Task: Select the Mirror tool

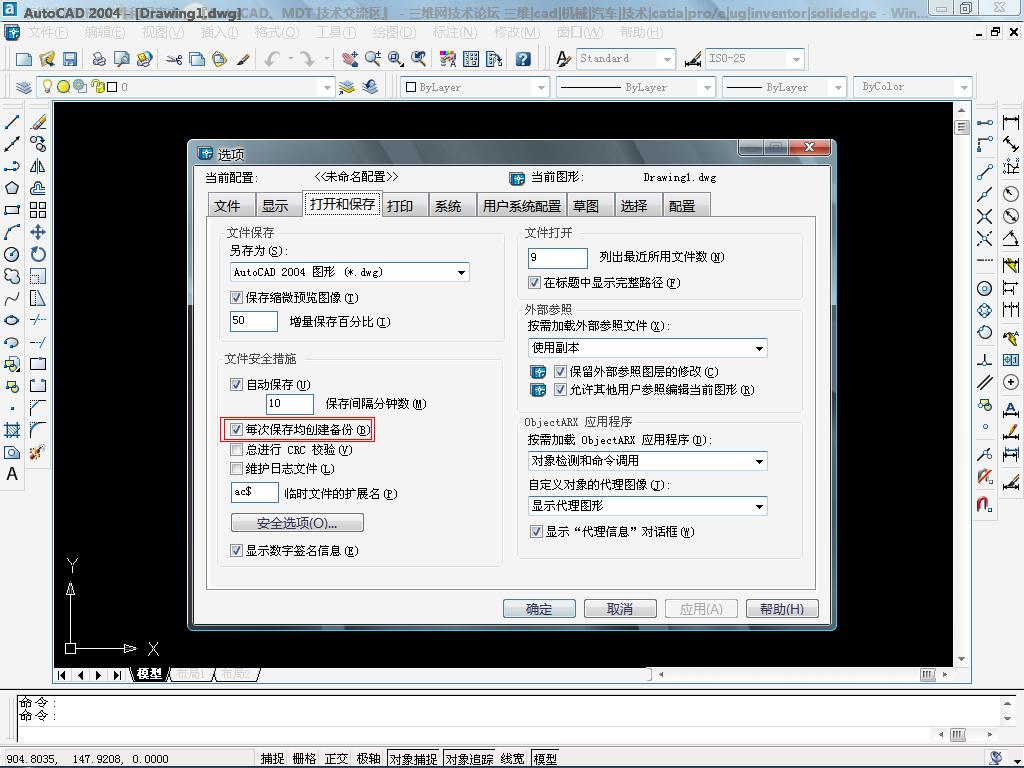Action: [x=38, y=166]
